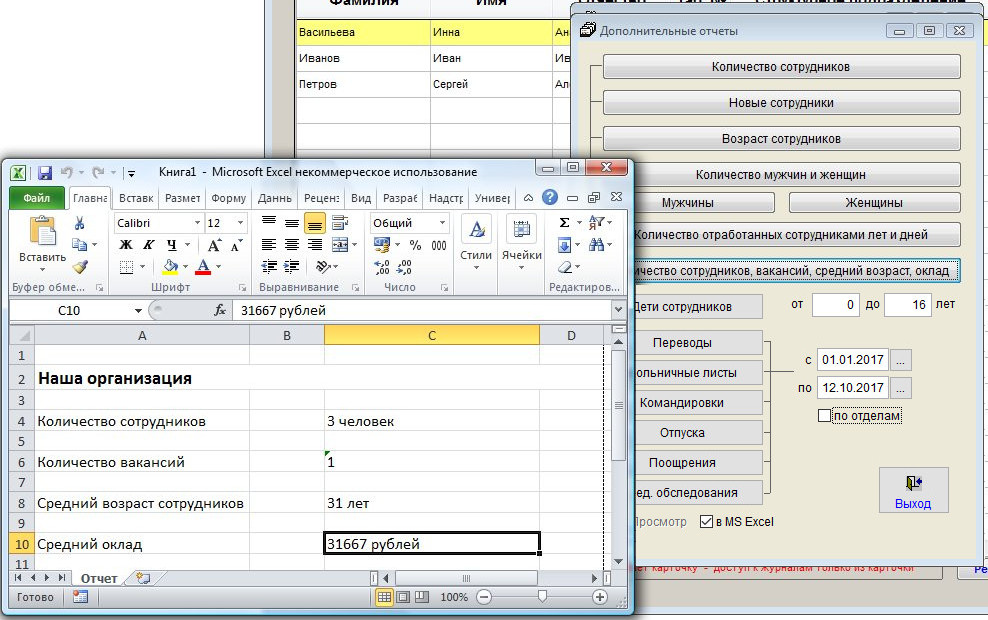
Task: Click the 'Новые сотрудники' report button
Action: pyautogui.click(x=781, y=102)
